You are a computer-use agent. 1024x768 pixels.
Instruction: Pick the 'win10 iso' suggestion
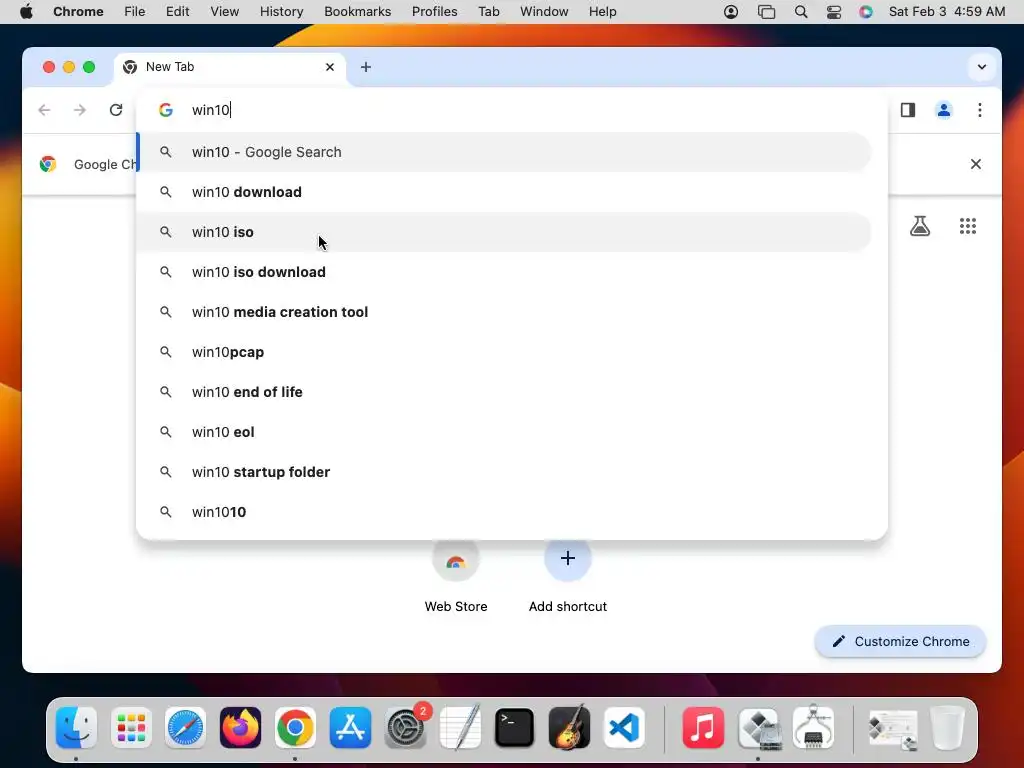coord(504,232)
